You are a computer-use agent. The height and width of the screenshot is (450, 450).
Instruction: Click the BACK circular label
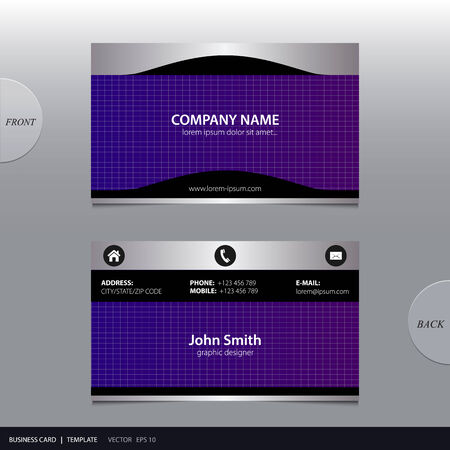430,324
